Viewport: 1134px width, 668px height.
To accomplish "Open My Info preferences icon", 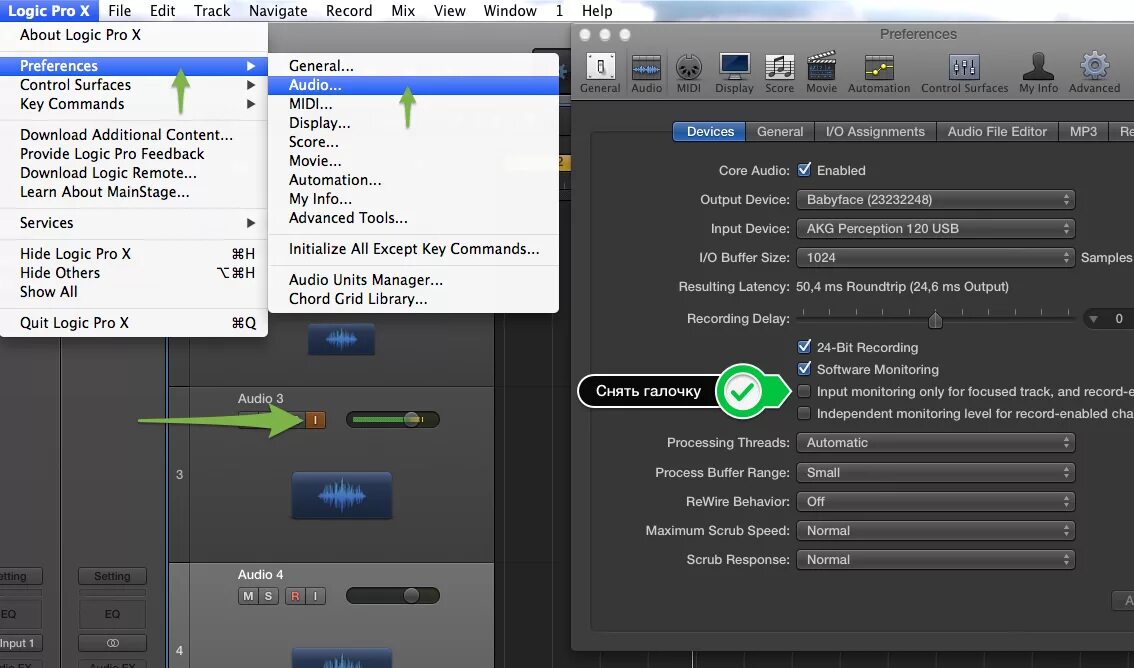I will click(1039, 73).
